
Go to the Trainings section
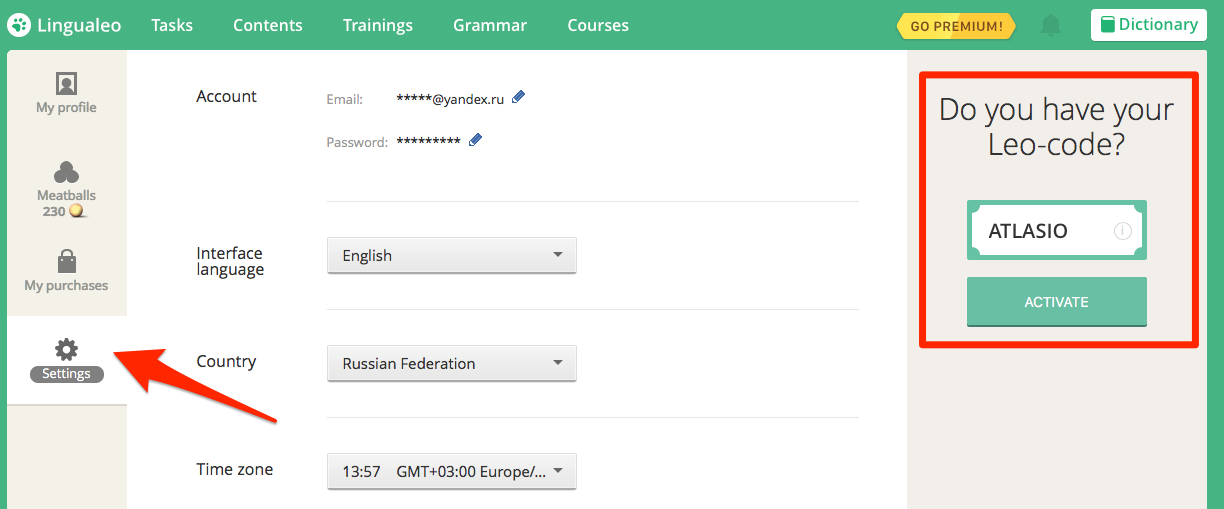point(377,25)
